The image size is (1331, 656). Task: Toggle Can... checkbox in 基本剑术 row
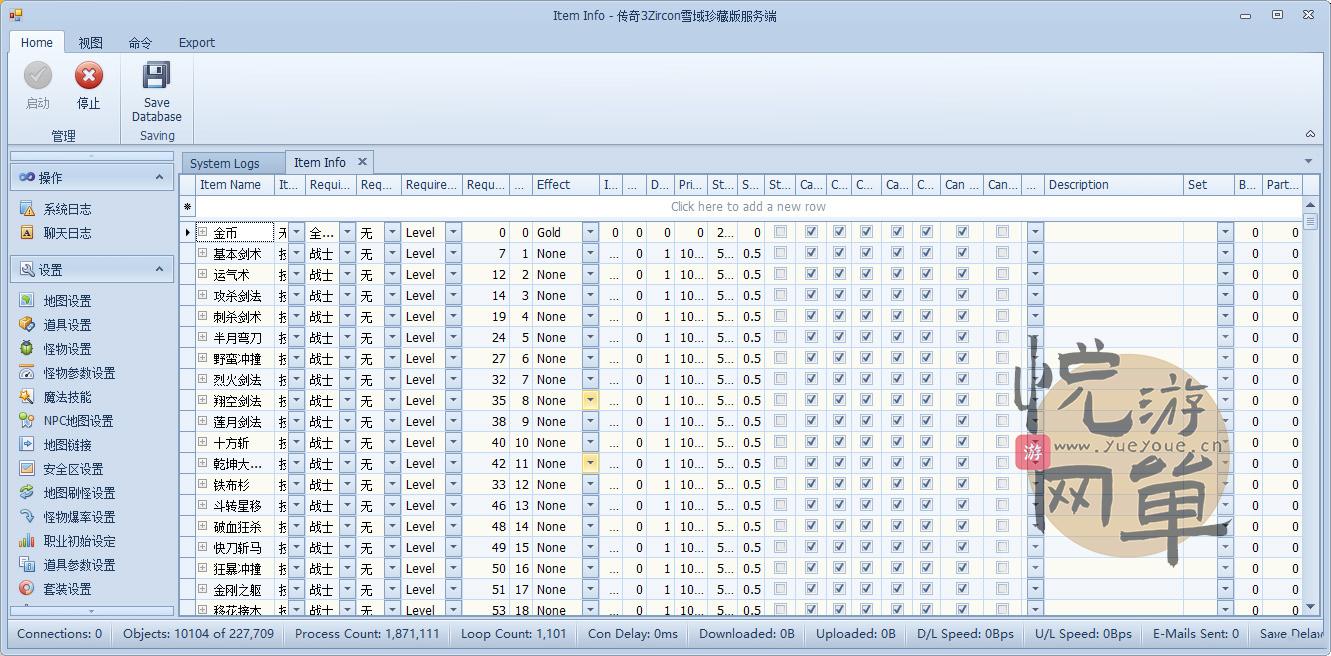tap(1002, 254)
